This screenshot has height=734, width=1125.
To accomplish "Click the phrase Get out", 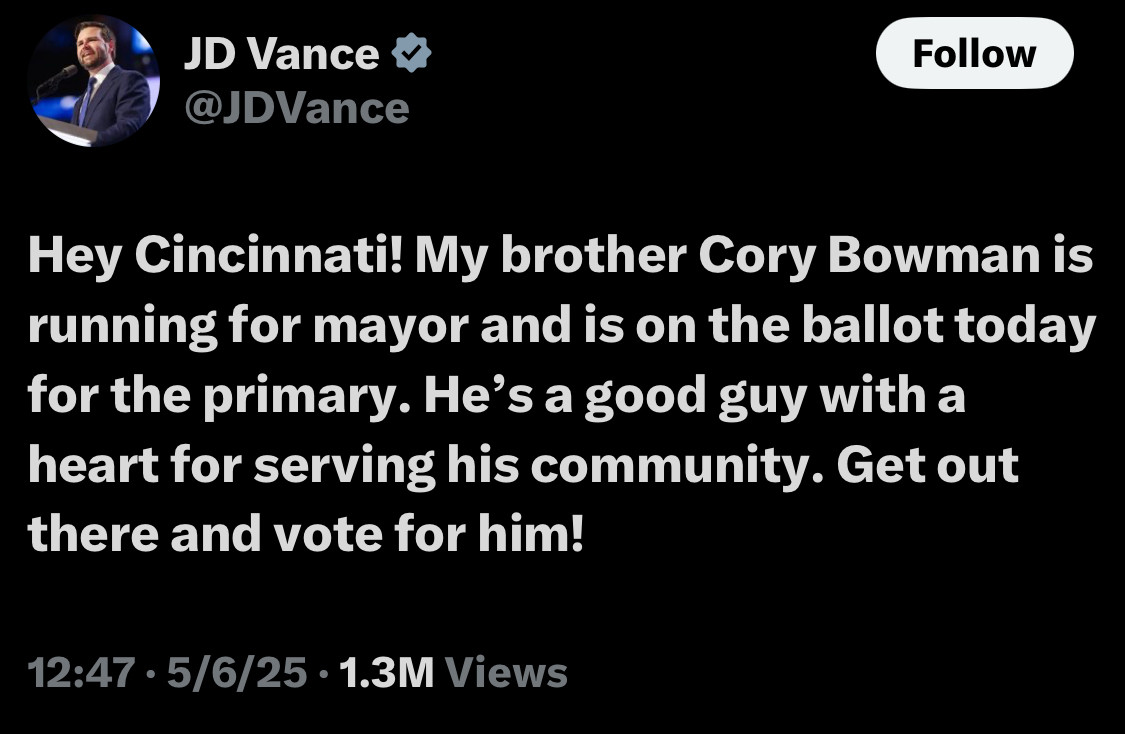I will [x=928, y=466].
